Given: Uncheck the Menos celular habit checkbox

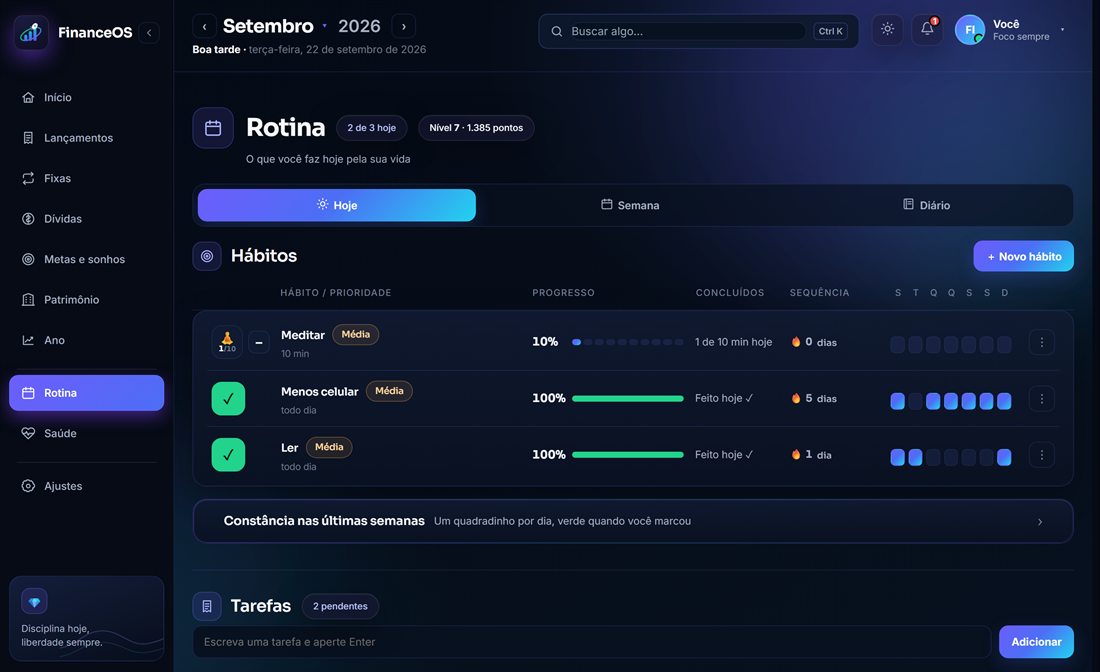Looking at the screenshot, I should (228, 398).
